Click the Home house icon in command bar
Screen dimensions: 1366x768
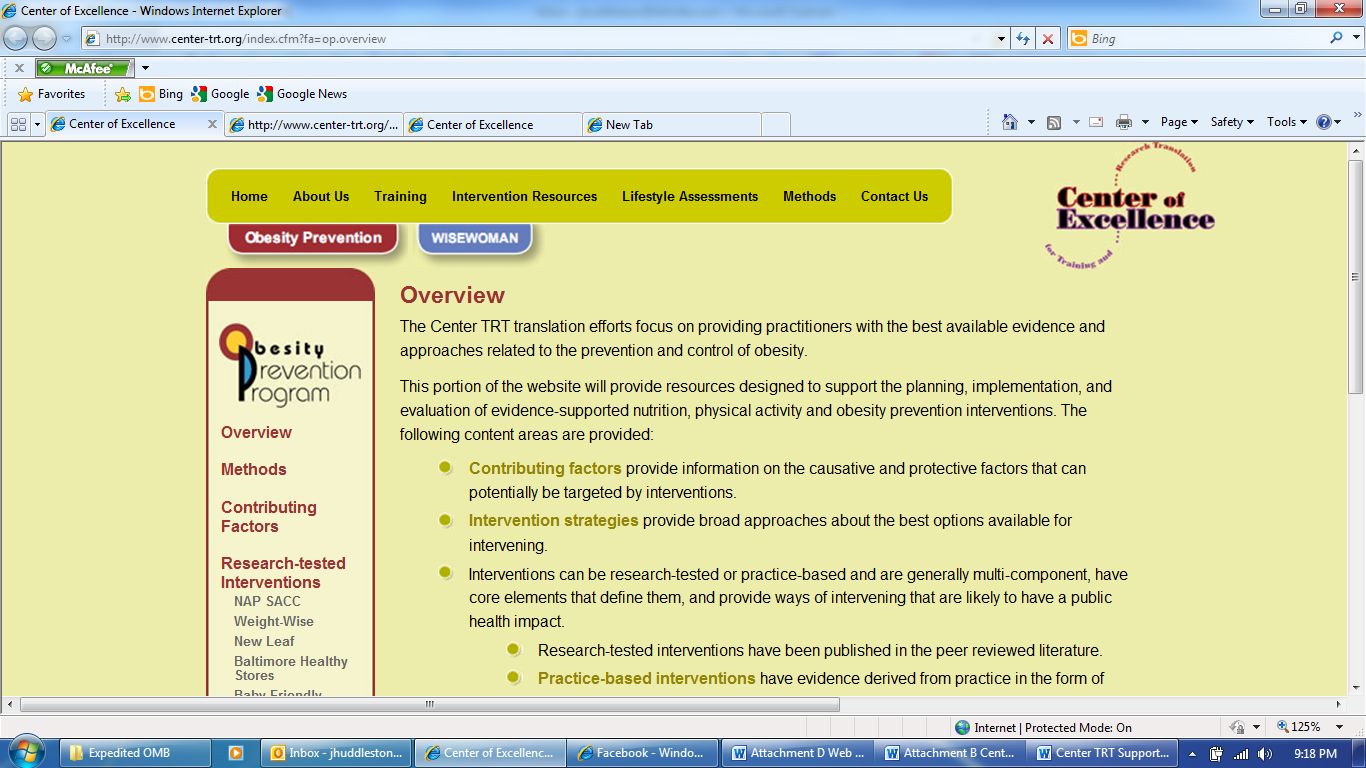[x=1010, y=122]
